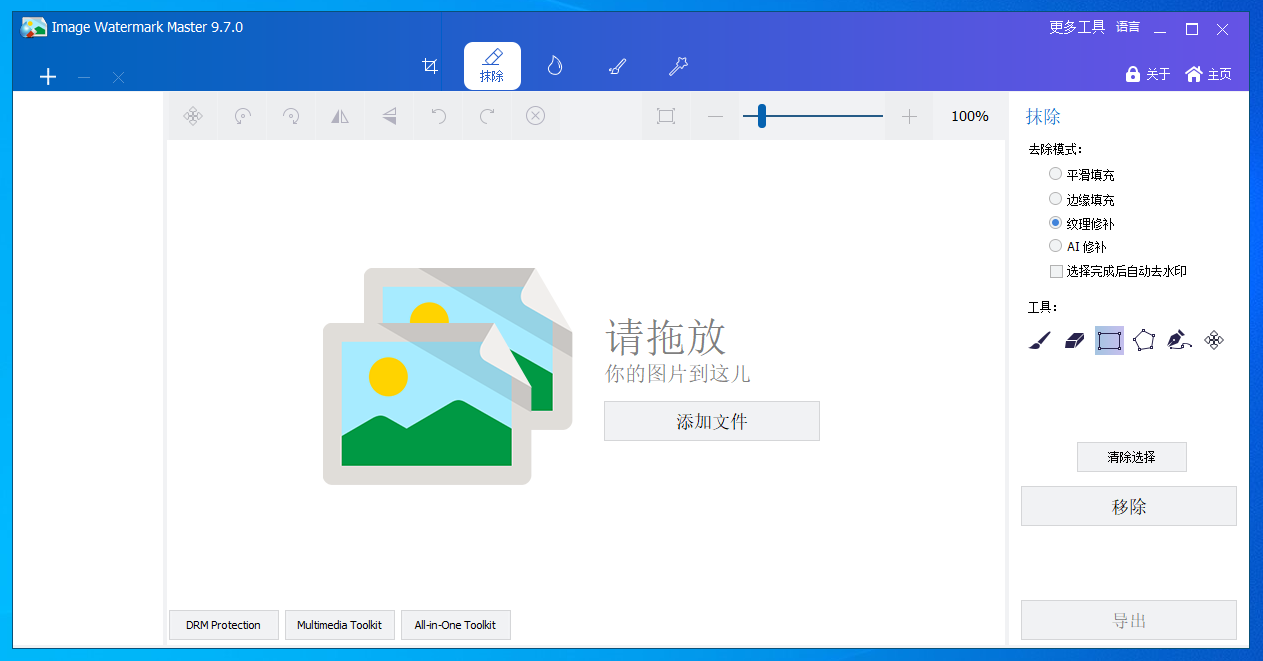Click the plus icon to add image
Image resolution: width=1263 pixels, height=661 pixels.
48,77
